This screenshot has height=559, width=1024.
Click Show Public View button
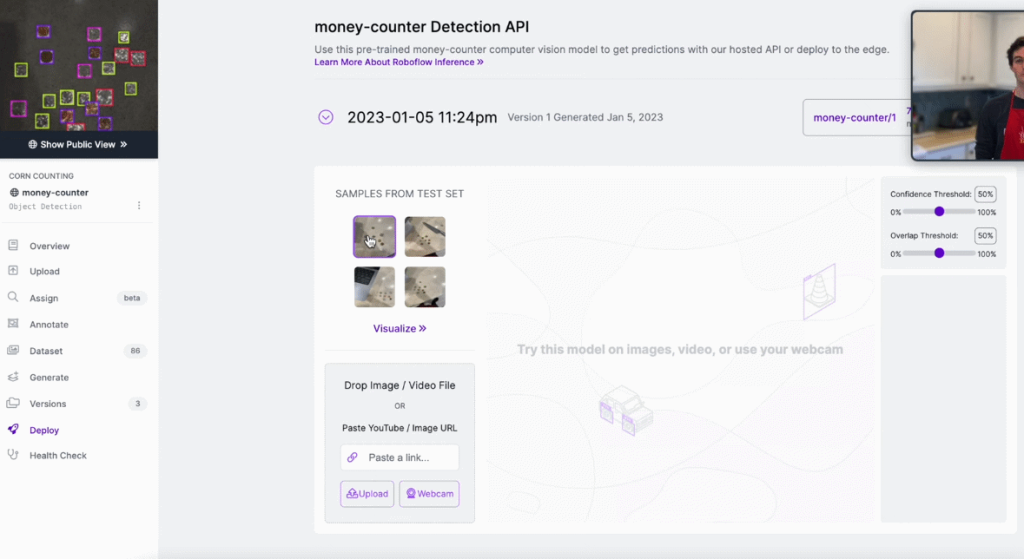[x=78, y=144]
